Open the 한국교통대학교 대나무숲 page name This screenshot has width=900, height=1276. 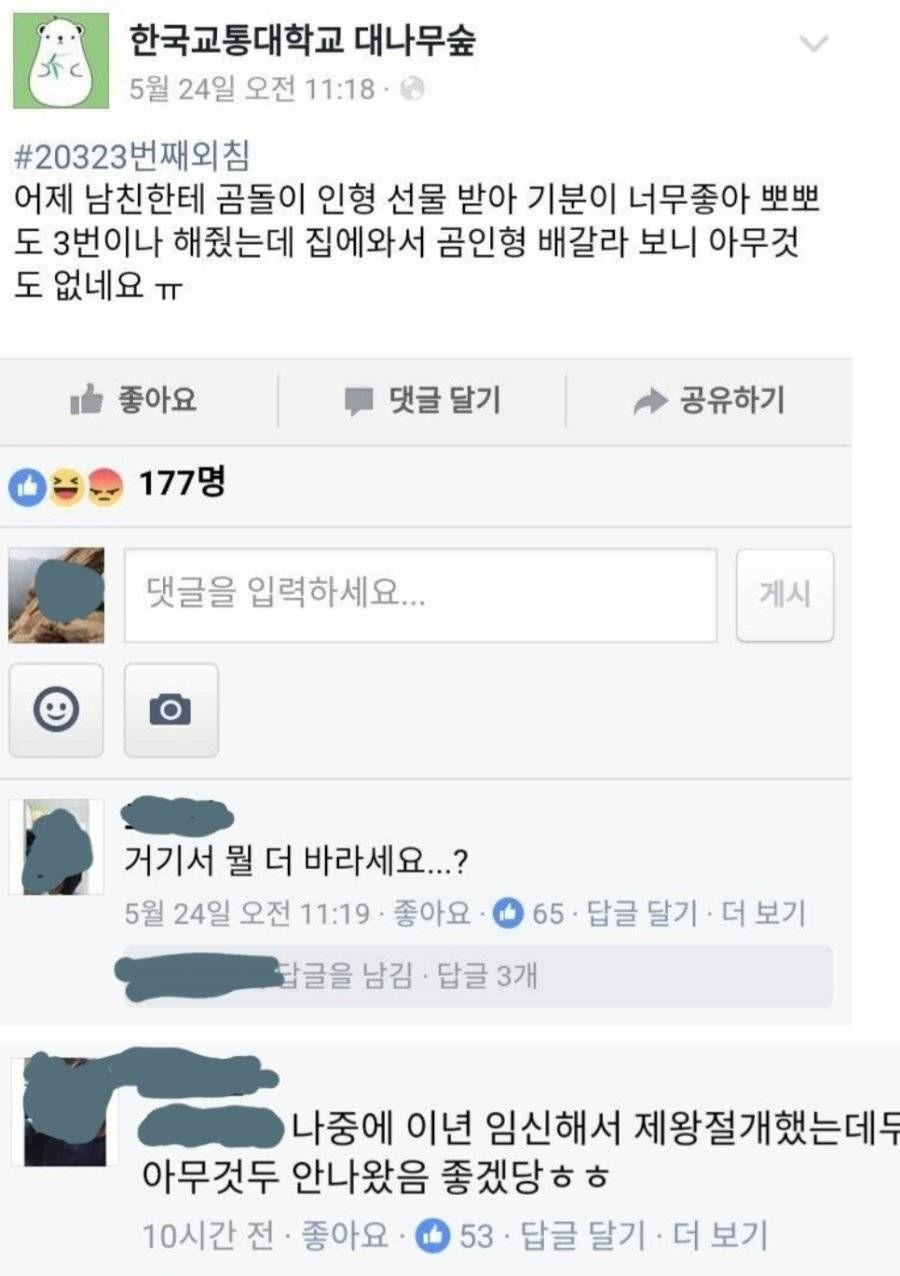(x=303, y=40)
